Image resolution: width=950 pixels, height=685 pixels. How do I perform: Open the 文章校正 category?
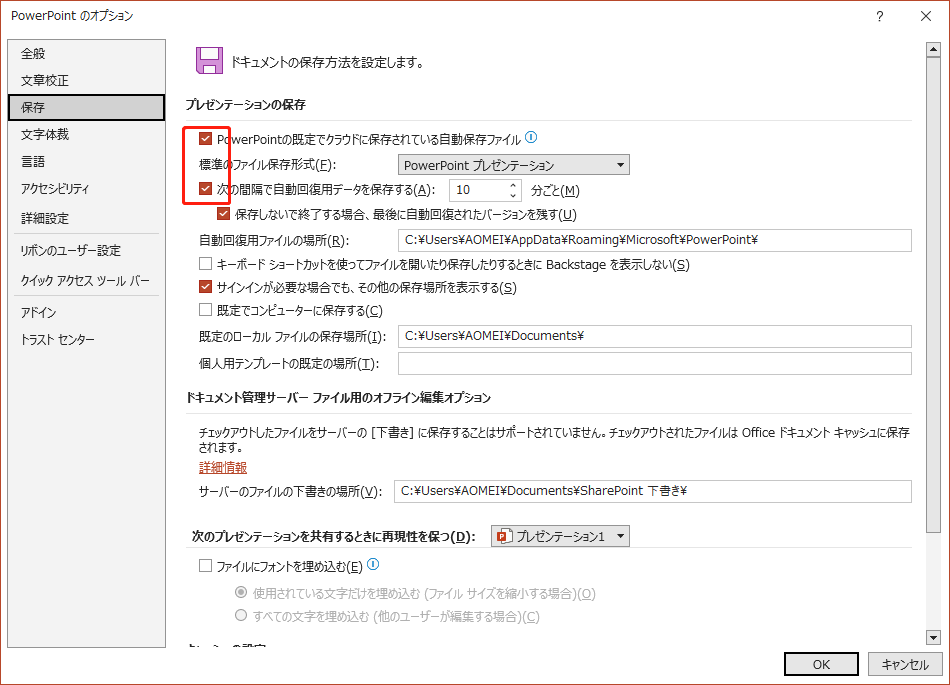(x=86, y=81)
